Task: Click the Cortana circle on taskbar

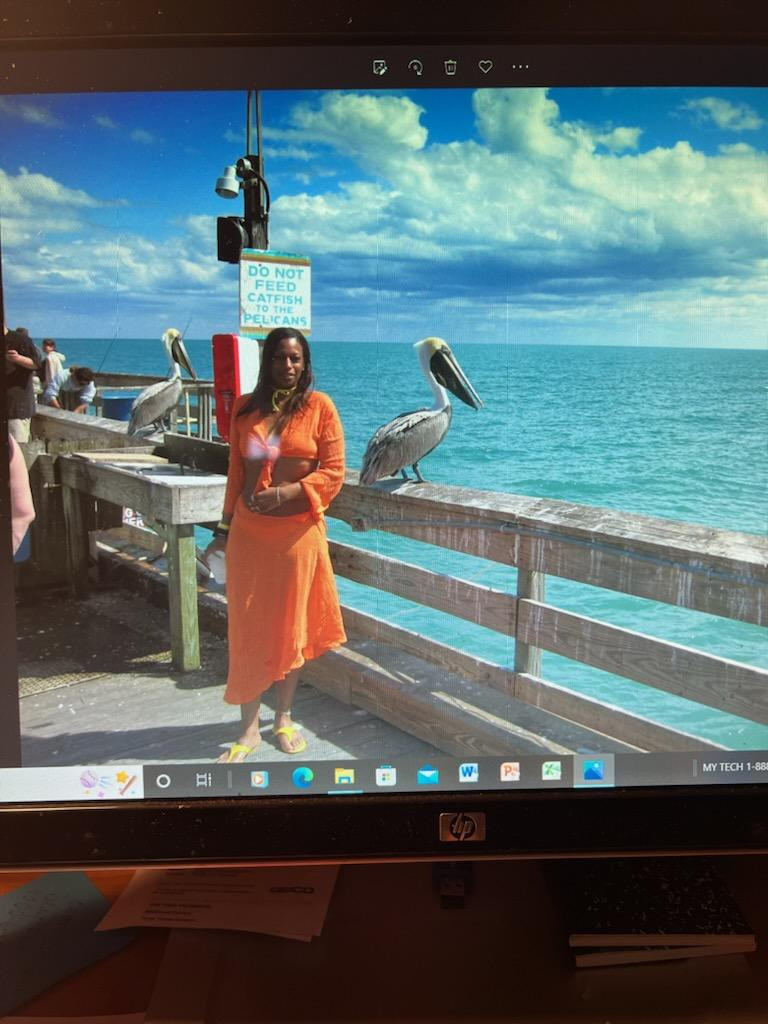Action: (163, 780)
